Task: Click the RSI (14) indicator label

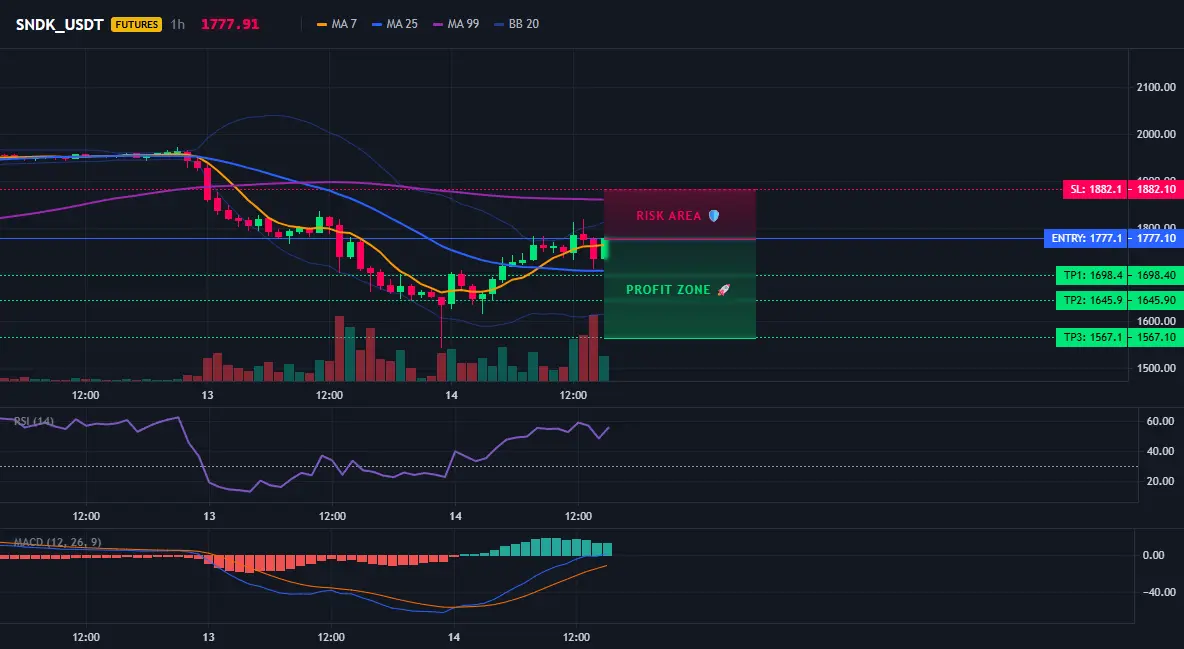Action: 34,421
